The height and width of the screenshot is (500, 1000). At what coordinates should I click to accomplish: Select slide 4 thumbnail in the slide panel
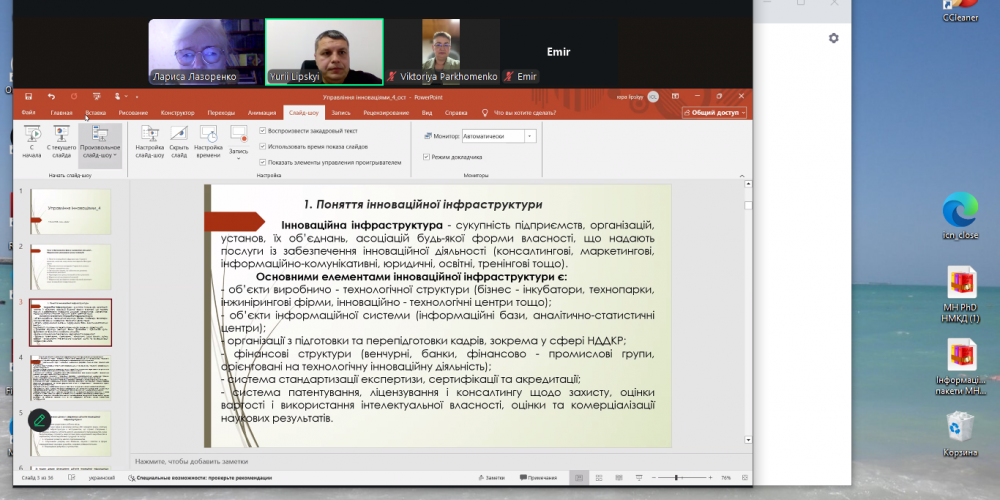[70, 378]
